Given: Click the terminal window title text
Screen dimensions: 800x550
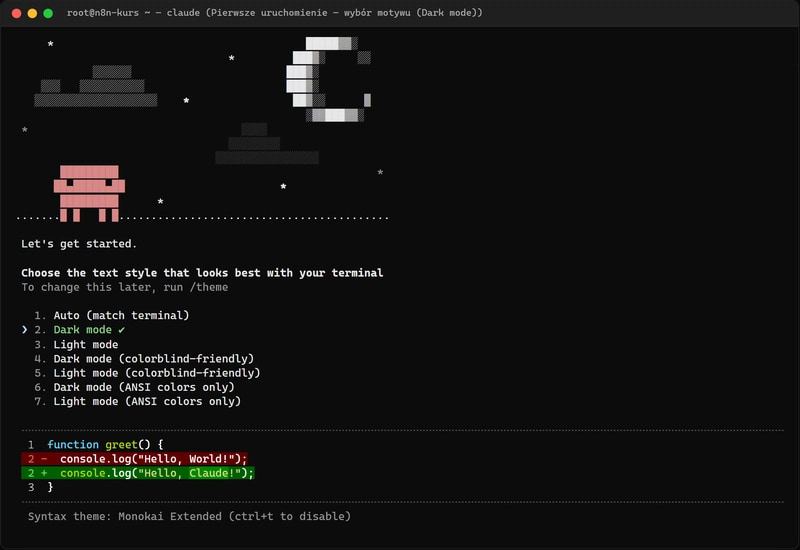Looking at the screenshot, I should click(274, 13).
